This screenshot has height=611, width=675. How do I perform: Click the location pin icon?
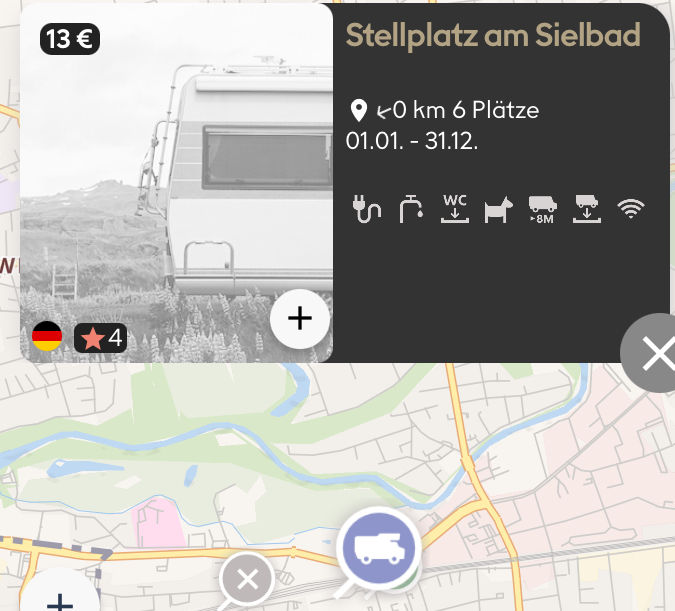tap(359, 110)
